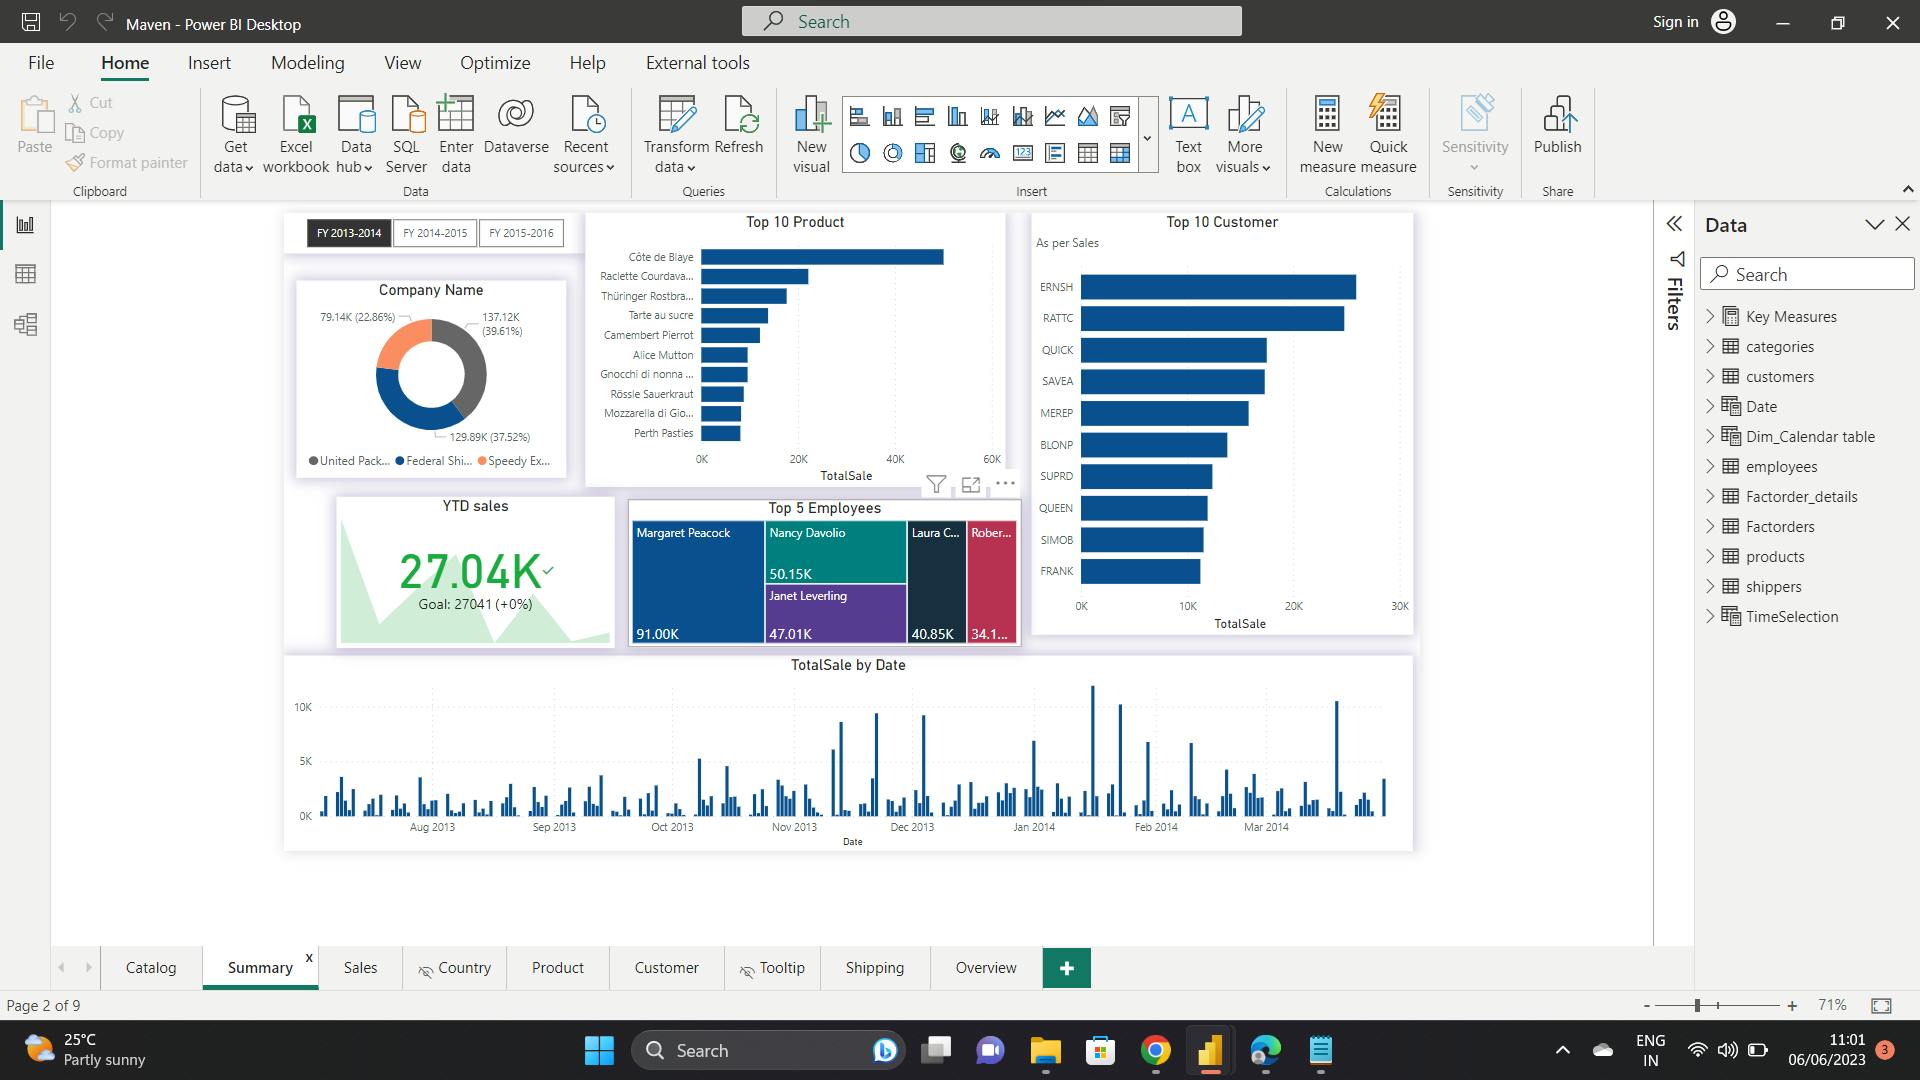The image size is (1920, 1080).
Task: Create a Quick measure
Action: coord(1388,135)
